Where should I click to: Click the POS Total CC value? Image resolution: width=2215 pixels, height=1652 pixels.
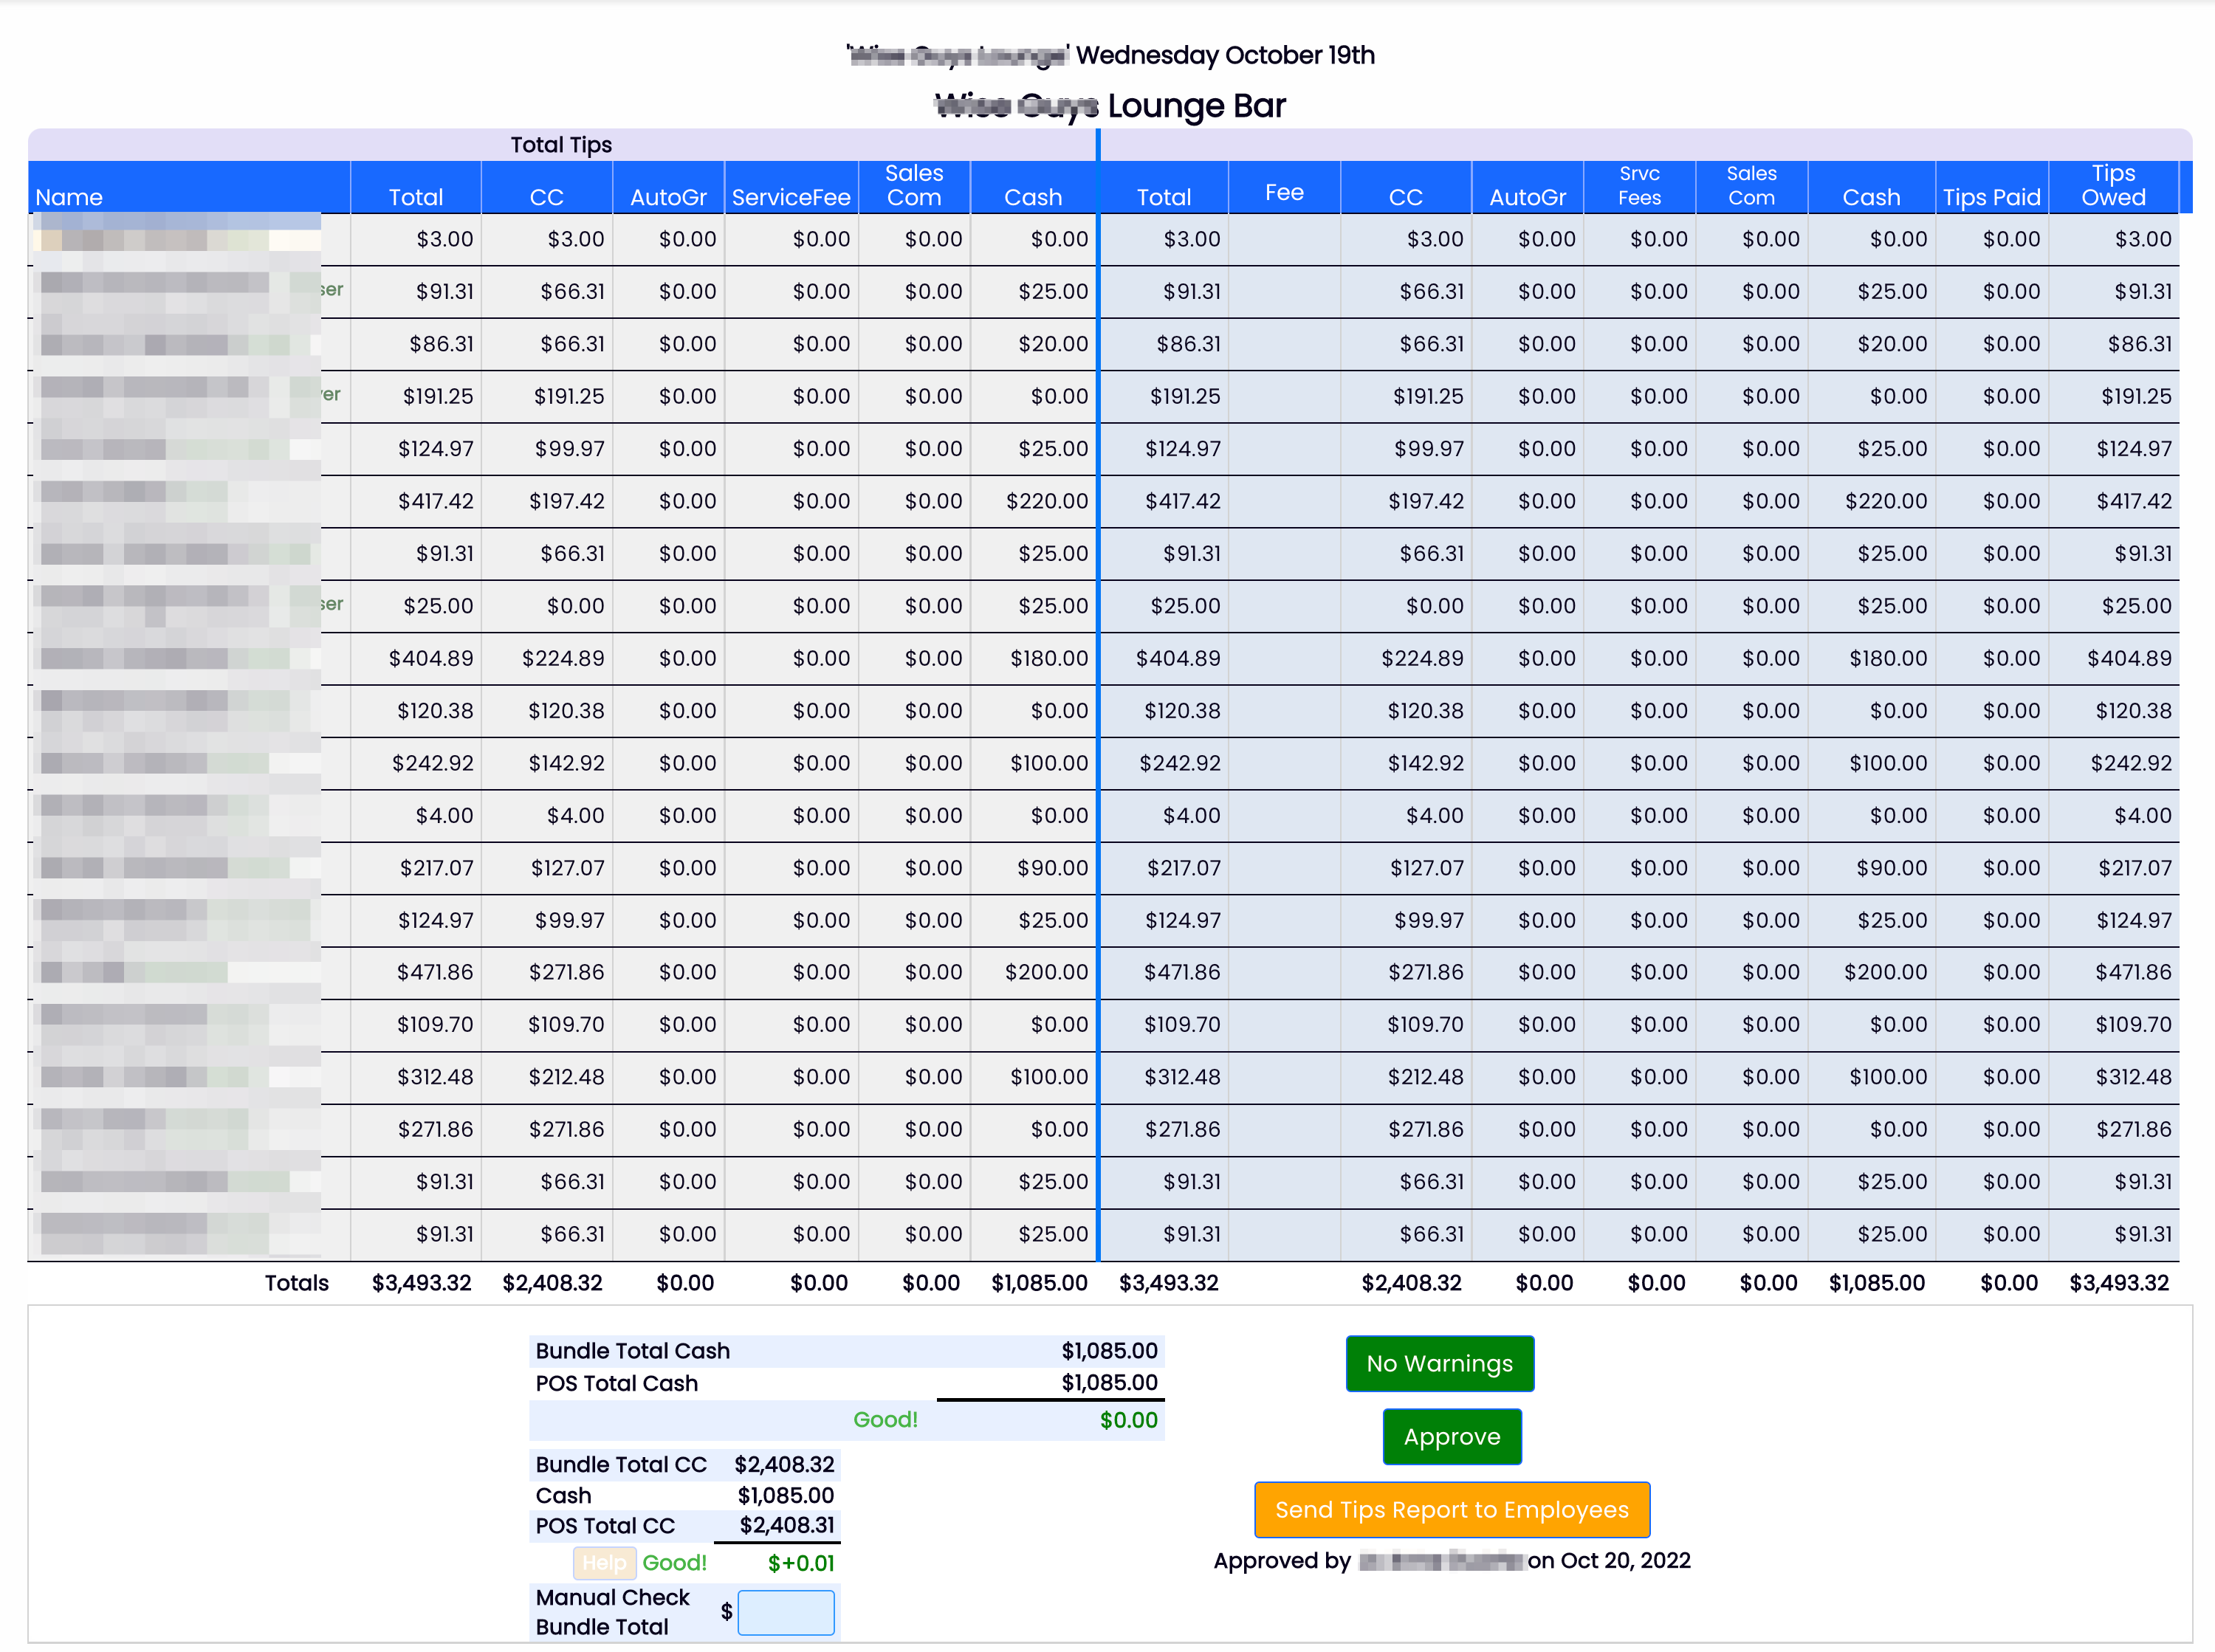click(x=786, y=1525)
